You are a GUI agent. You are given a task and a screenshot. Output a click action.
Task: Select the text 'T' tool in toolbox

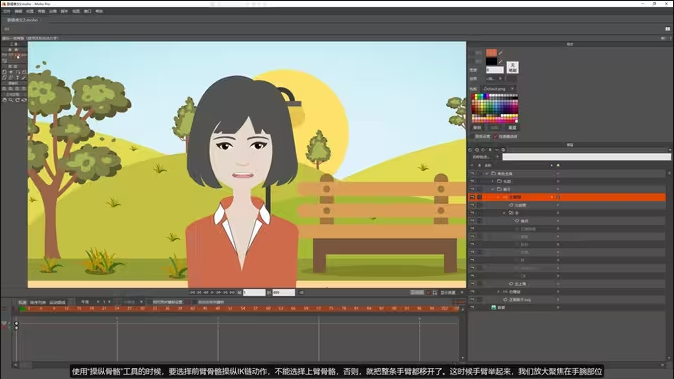(x=17, y=77)
